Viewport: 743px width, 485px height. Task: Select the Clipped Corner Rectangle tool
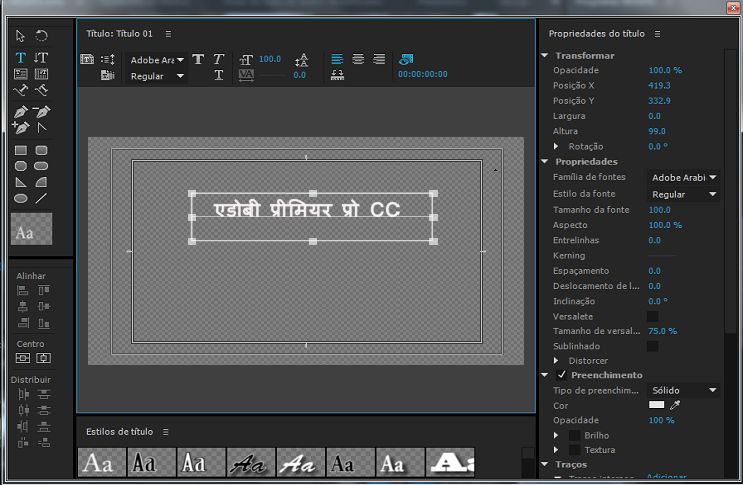[x=21, y=166]
